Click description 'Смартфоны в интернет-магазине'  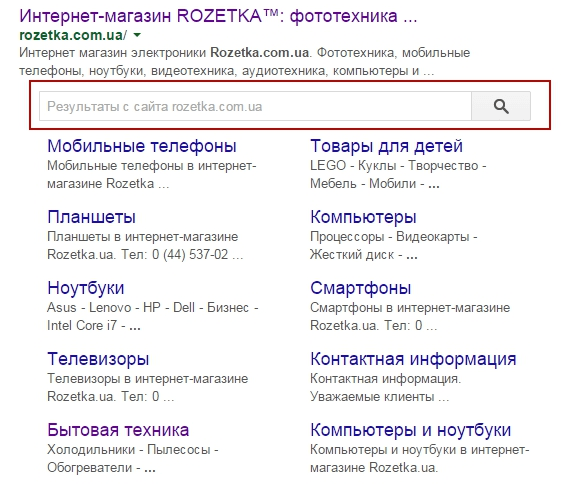click(x=410, y=308)
